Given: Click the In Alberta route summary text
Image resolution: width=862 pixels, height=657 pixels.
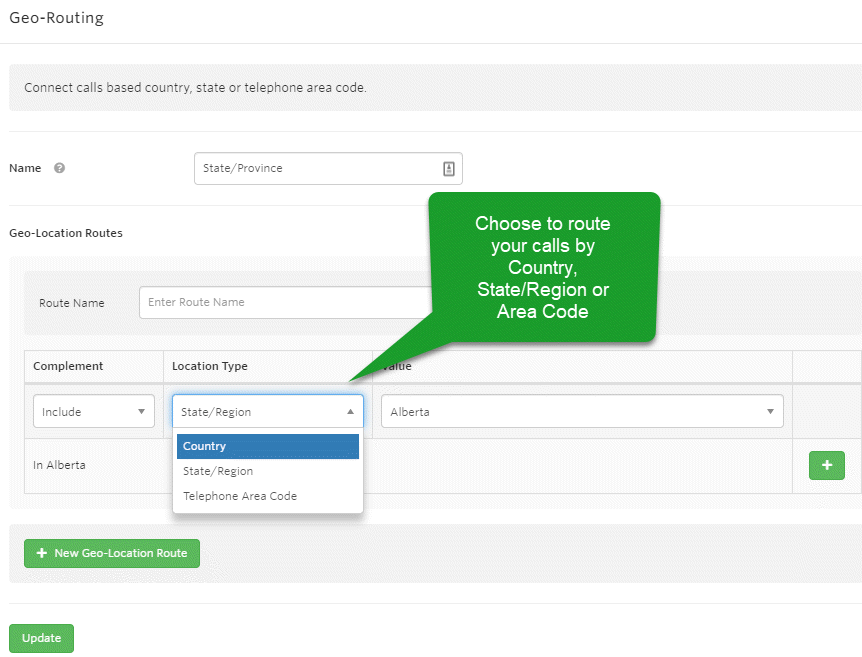Looking at the screenshot, I should [59, 465].
